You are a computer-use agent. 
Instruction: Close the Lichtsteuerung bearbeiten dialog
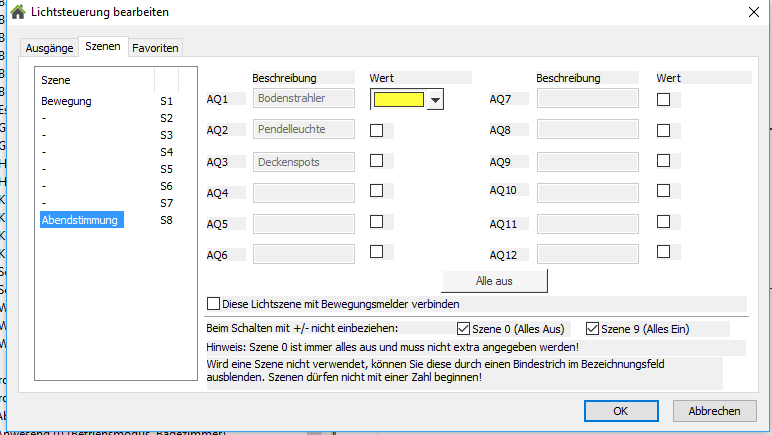tap(754, 12)
